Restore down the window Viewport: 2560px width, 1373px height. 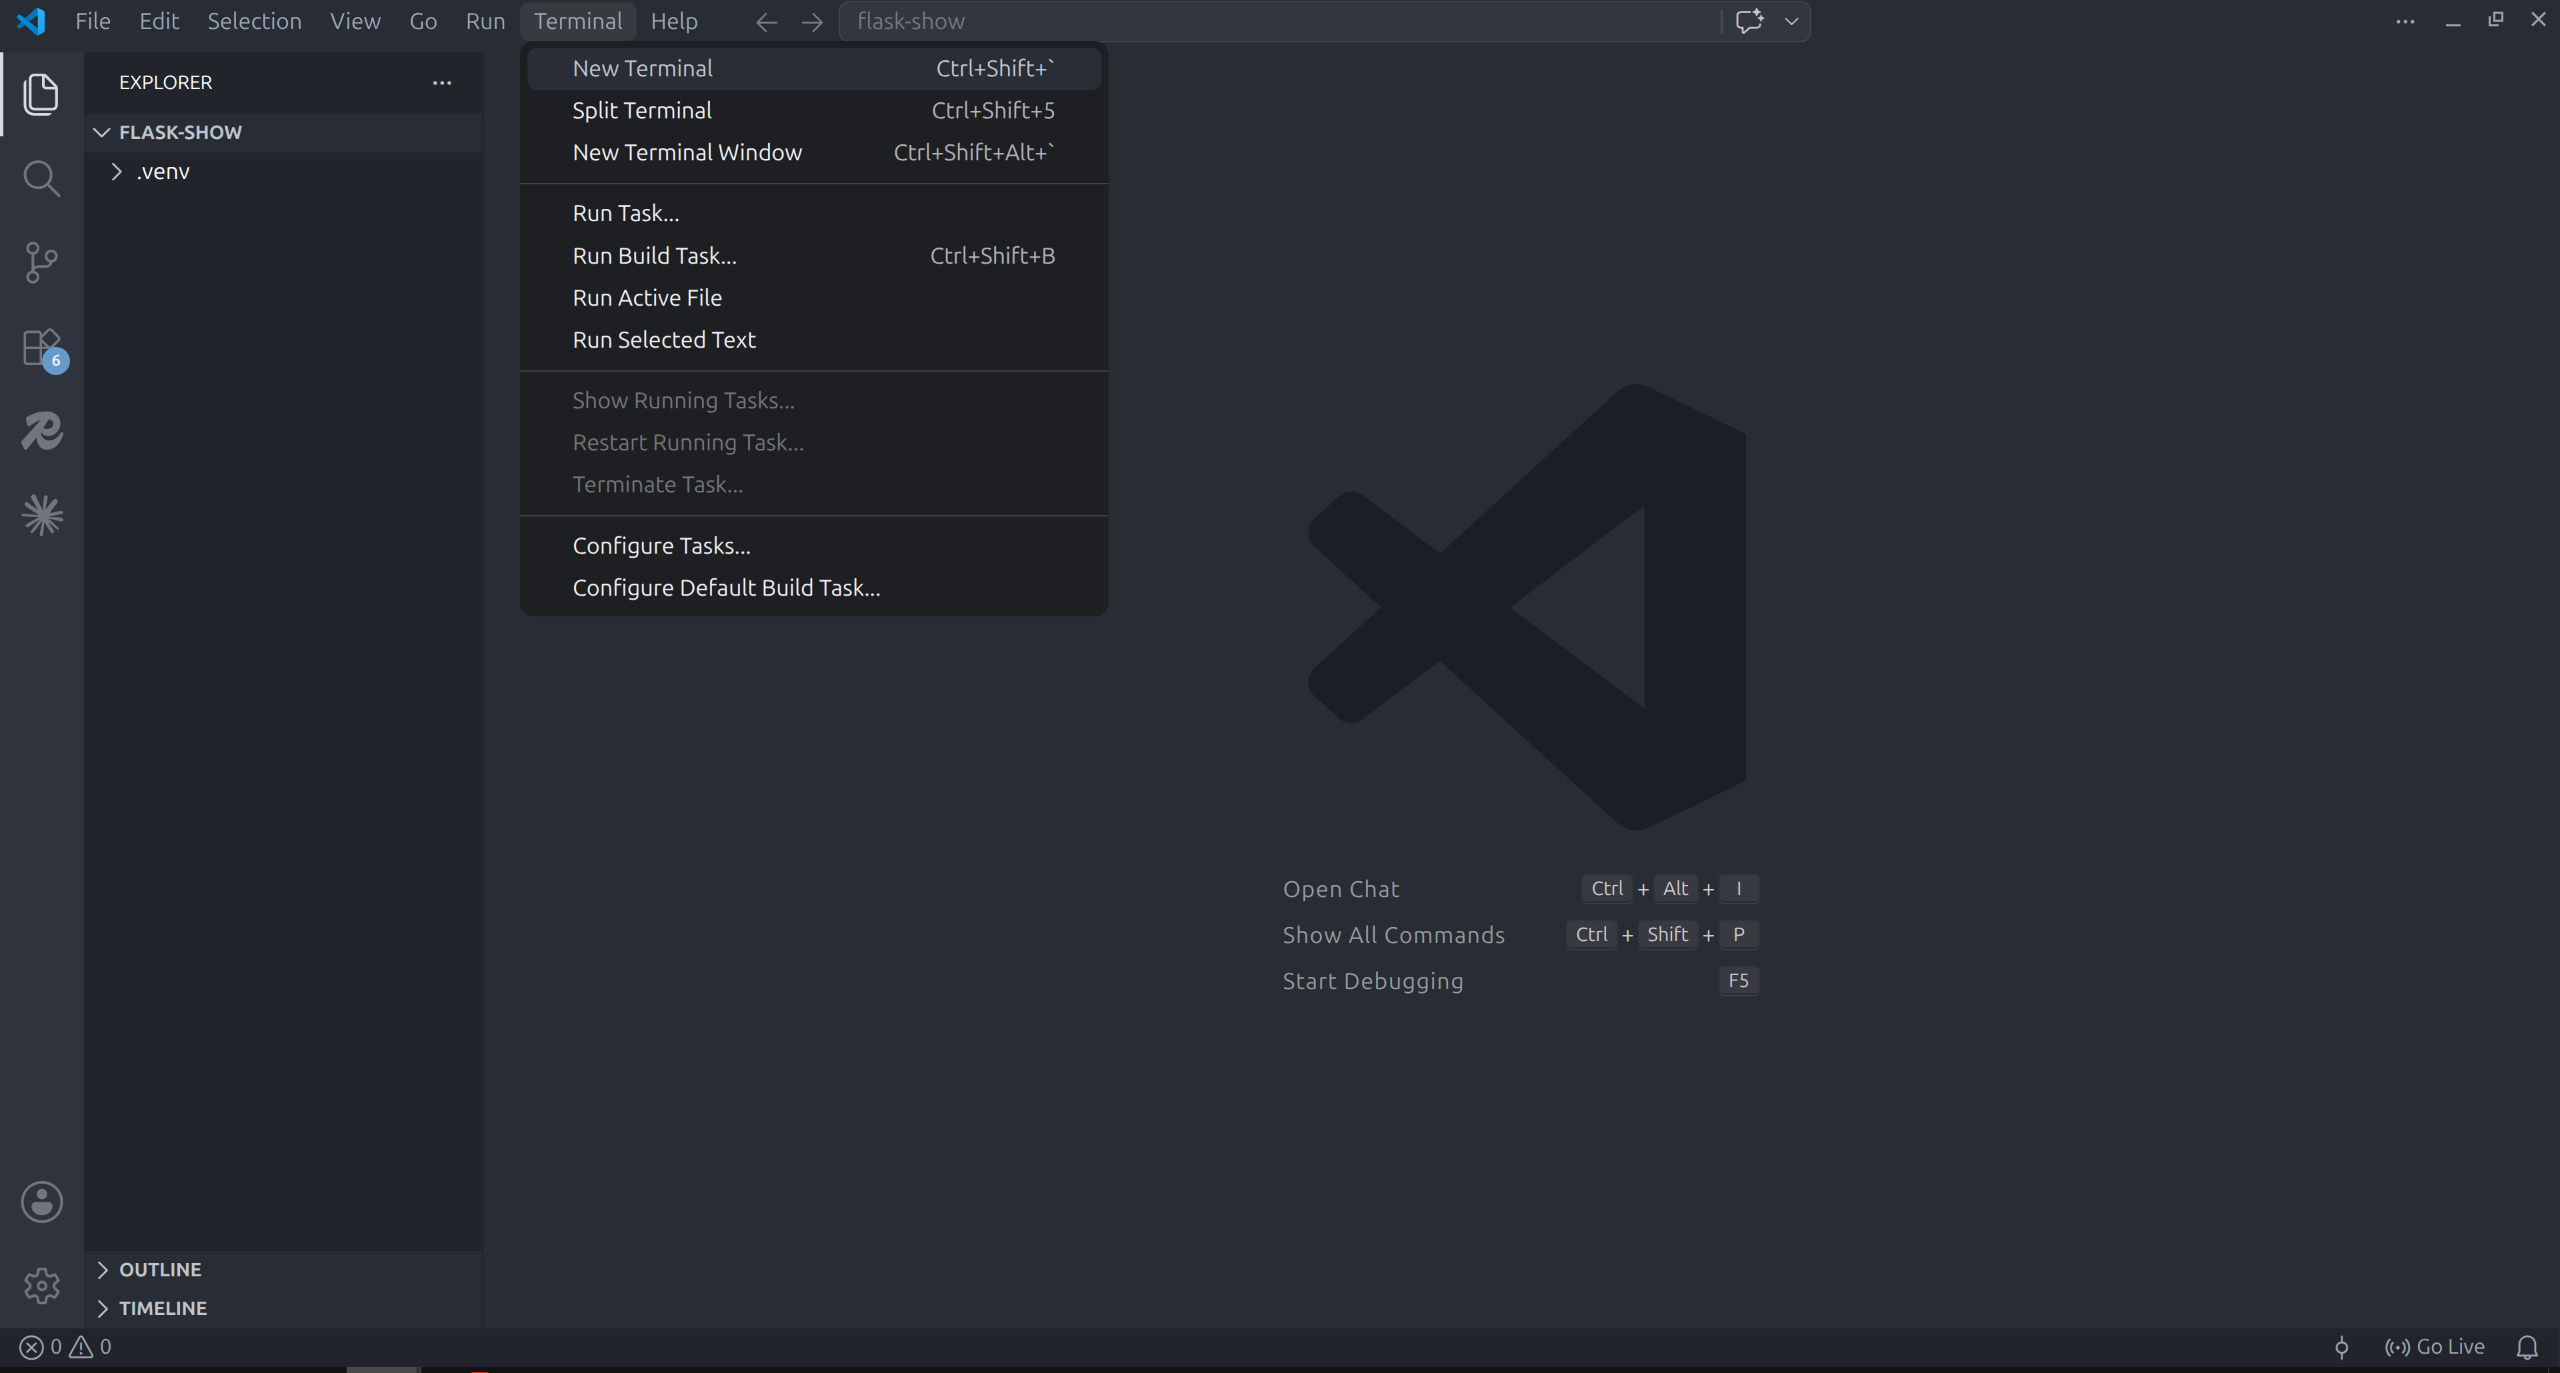point(2496,20)
